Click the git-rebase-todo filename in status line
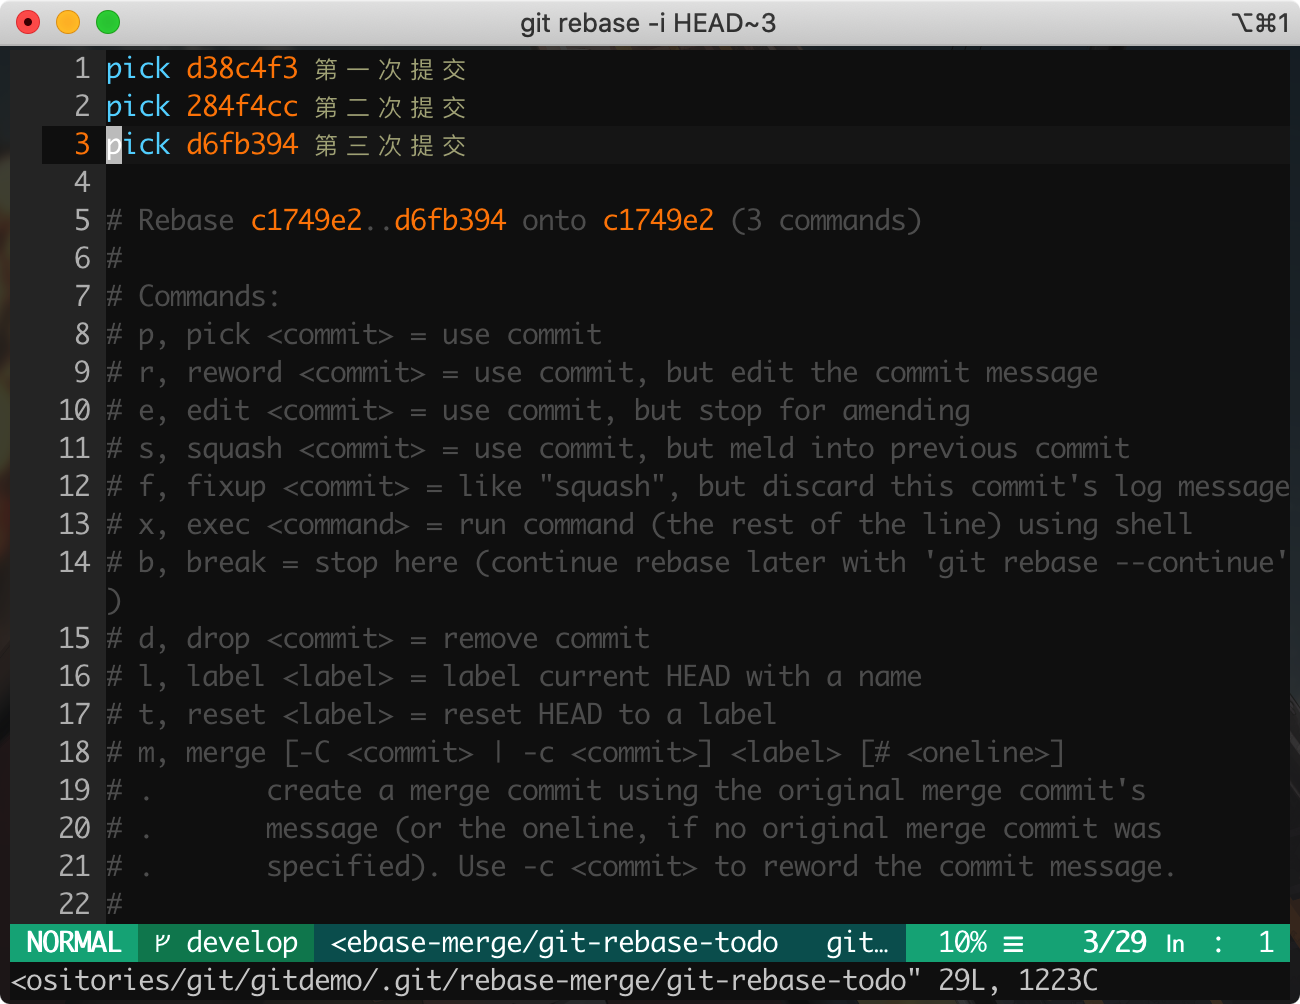The image size is (1300, 1004). coord(554,943)
